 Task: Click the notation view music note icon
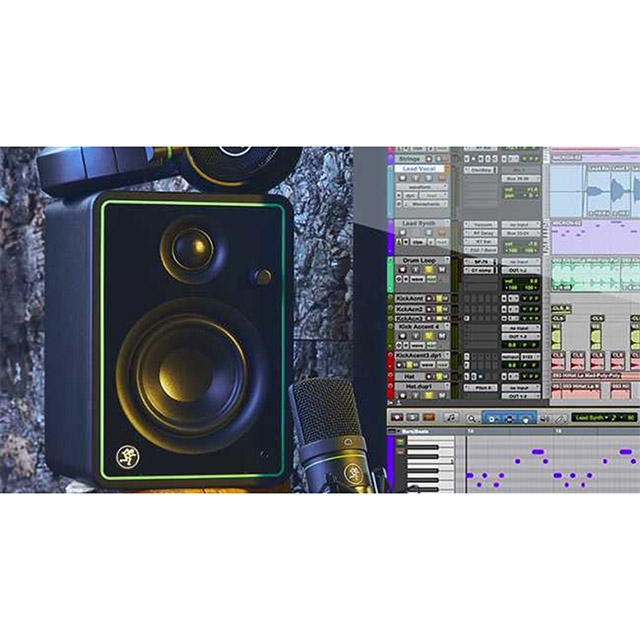coord(451,416)
